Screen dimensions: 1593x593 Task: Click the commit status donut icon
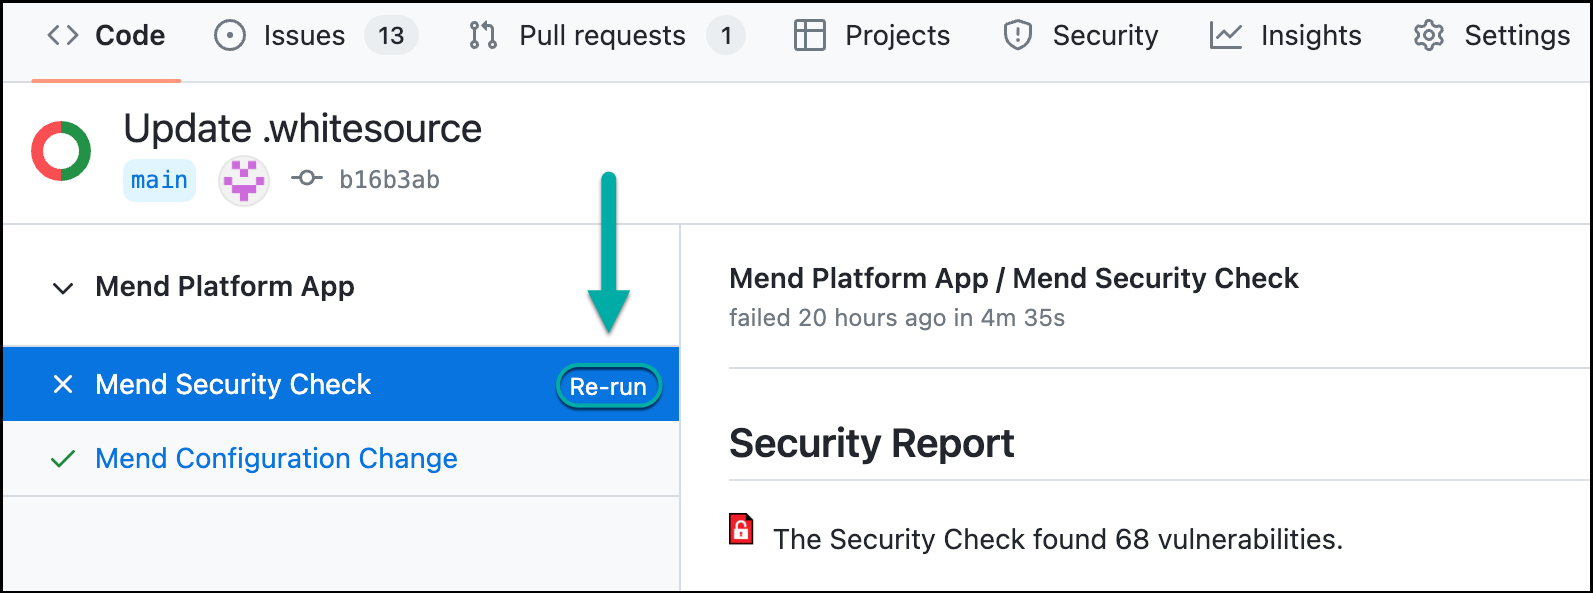tap(61, 151)
